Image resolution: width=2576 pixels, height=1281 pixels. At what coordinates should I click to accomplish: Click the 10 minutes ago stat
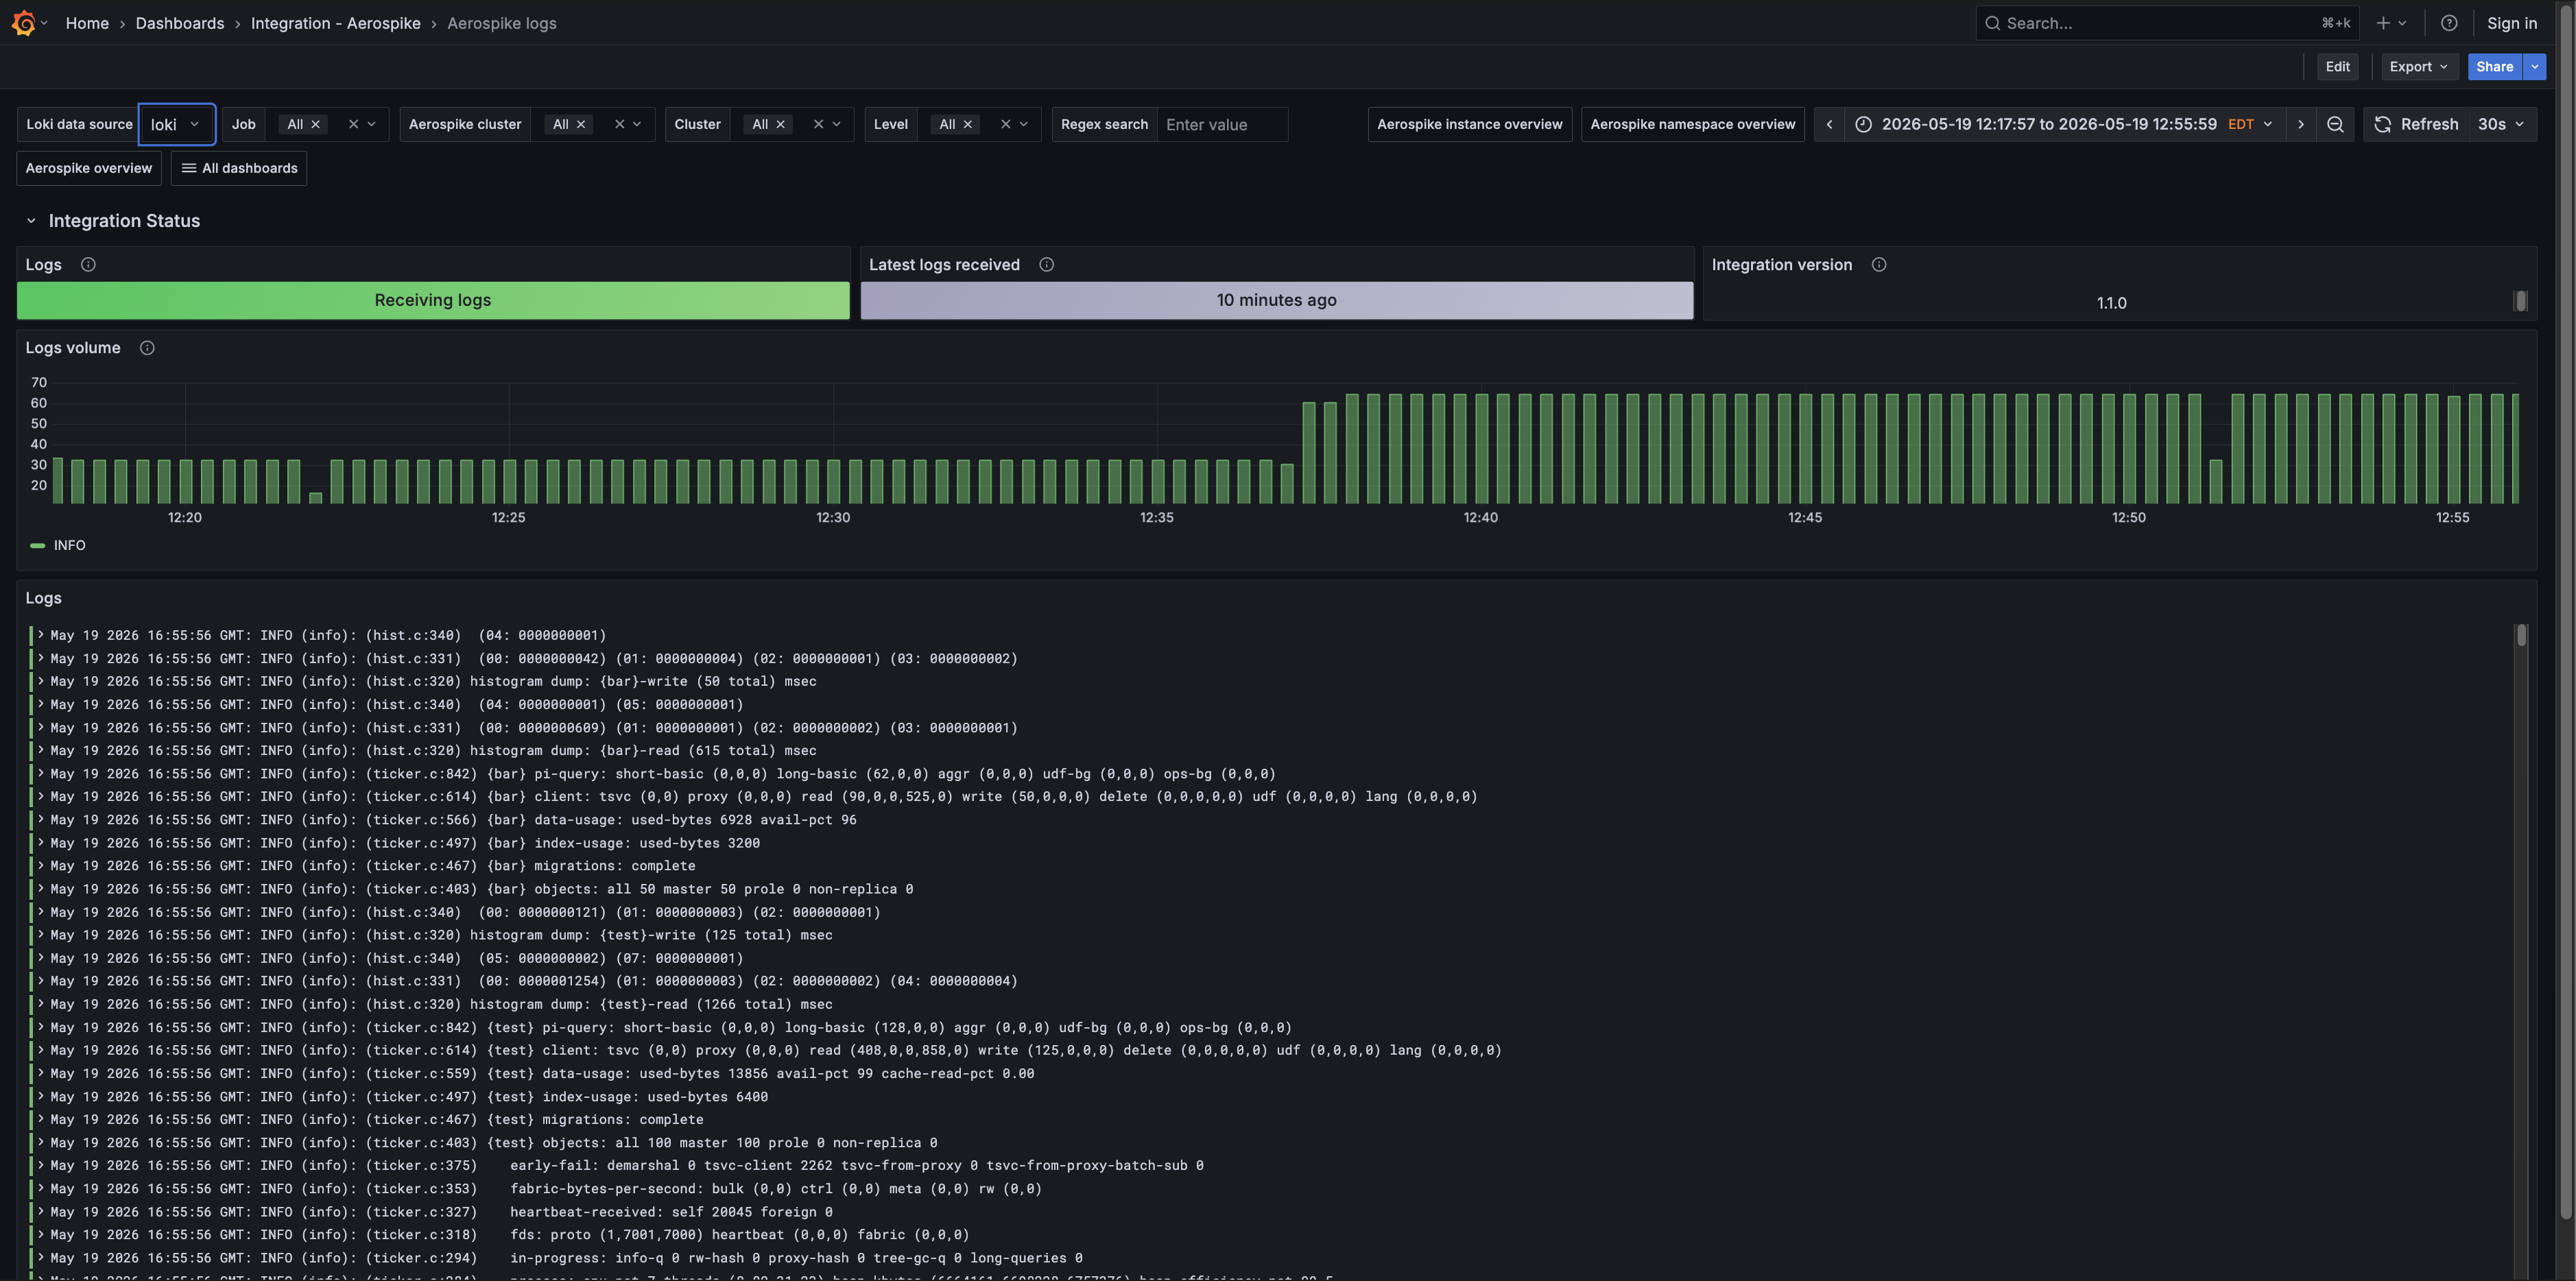tap(1276, 300)
